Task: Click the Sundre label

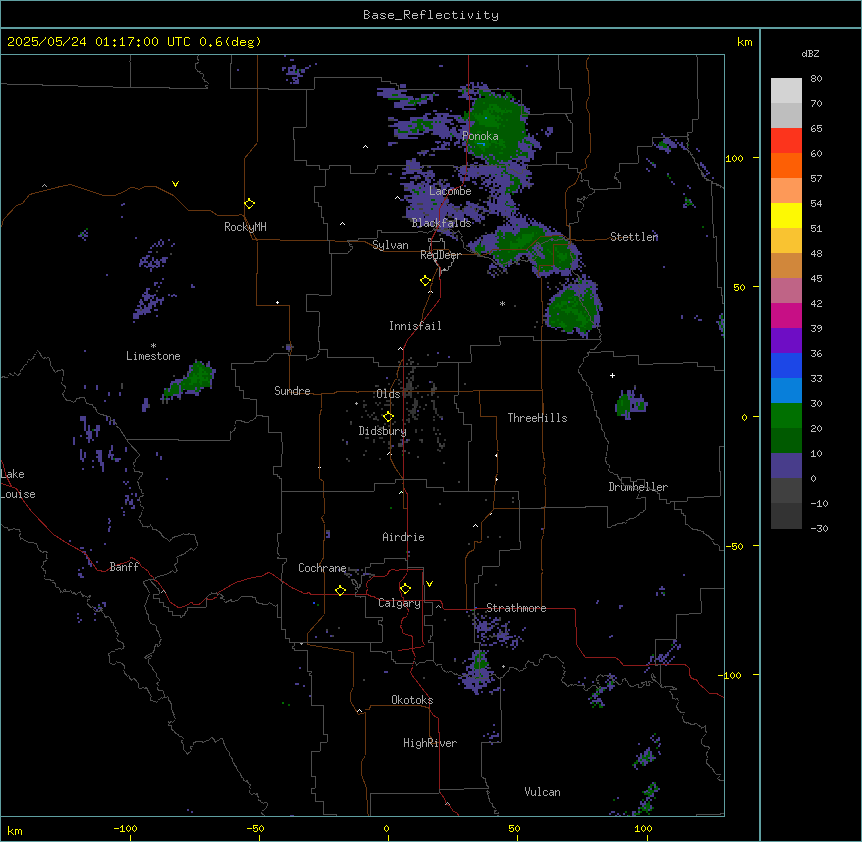Action: point(292,391)
